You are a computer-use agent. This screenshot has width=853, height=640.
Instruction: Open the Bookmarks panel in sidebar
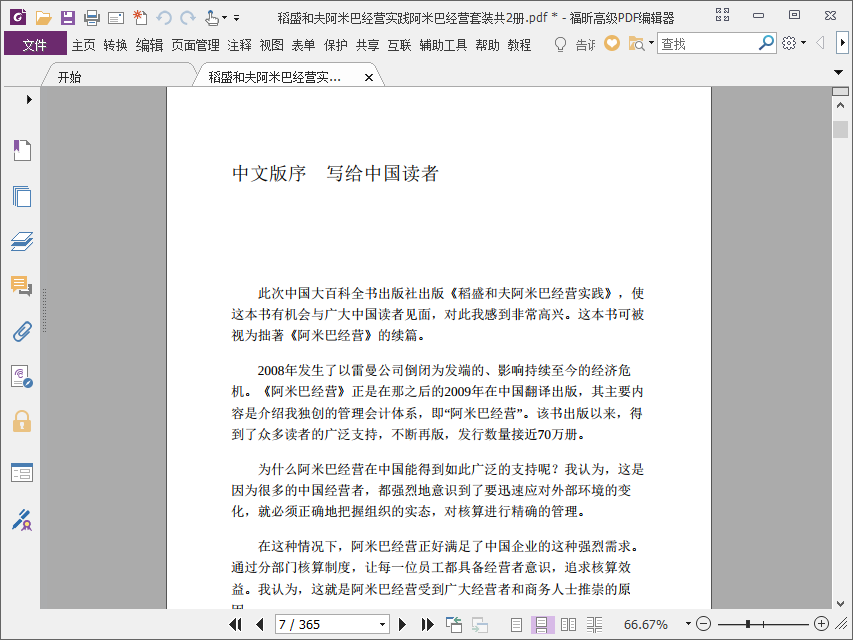coord(22,150)
